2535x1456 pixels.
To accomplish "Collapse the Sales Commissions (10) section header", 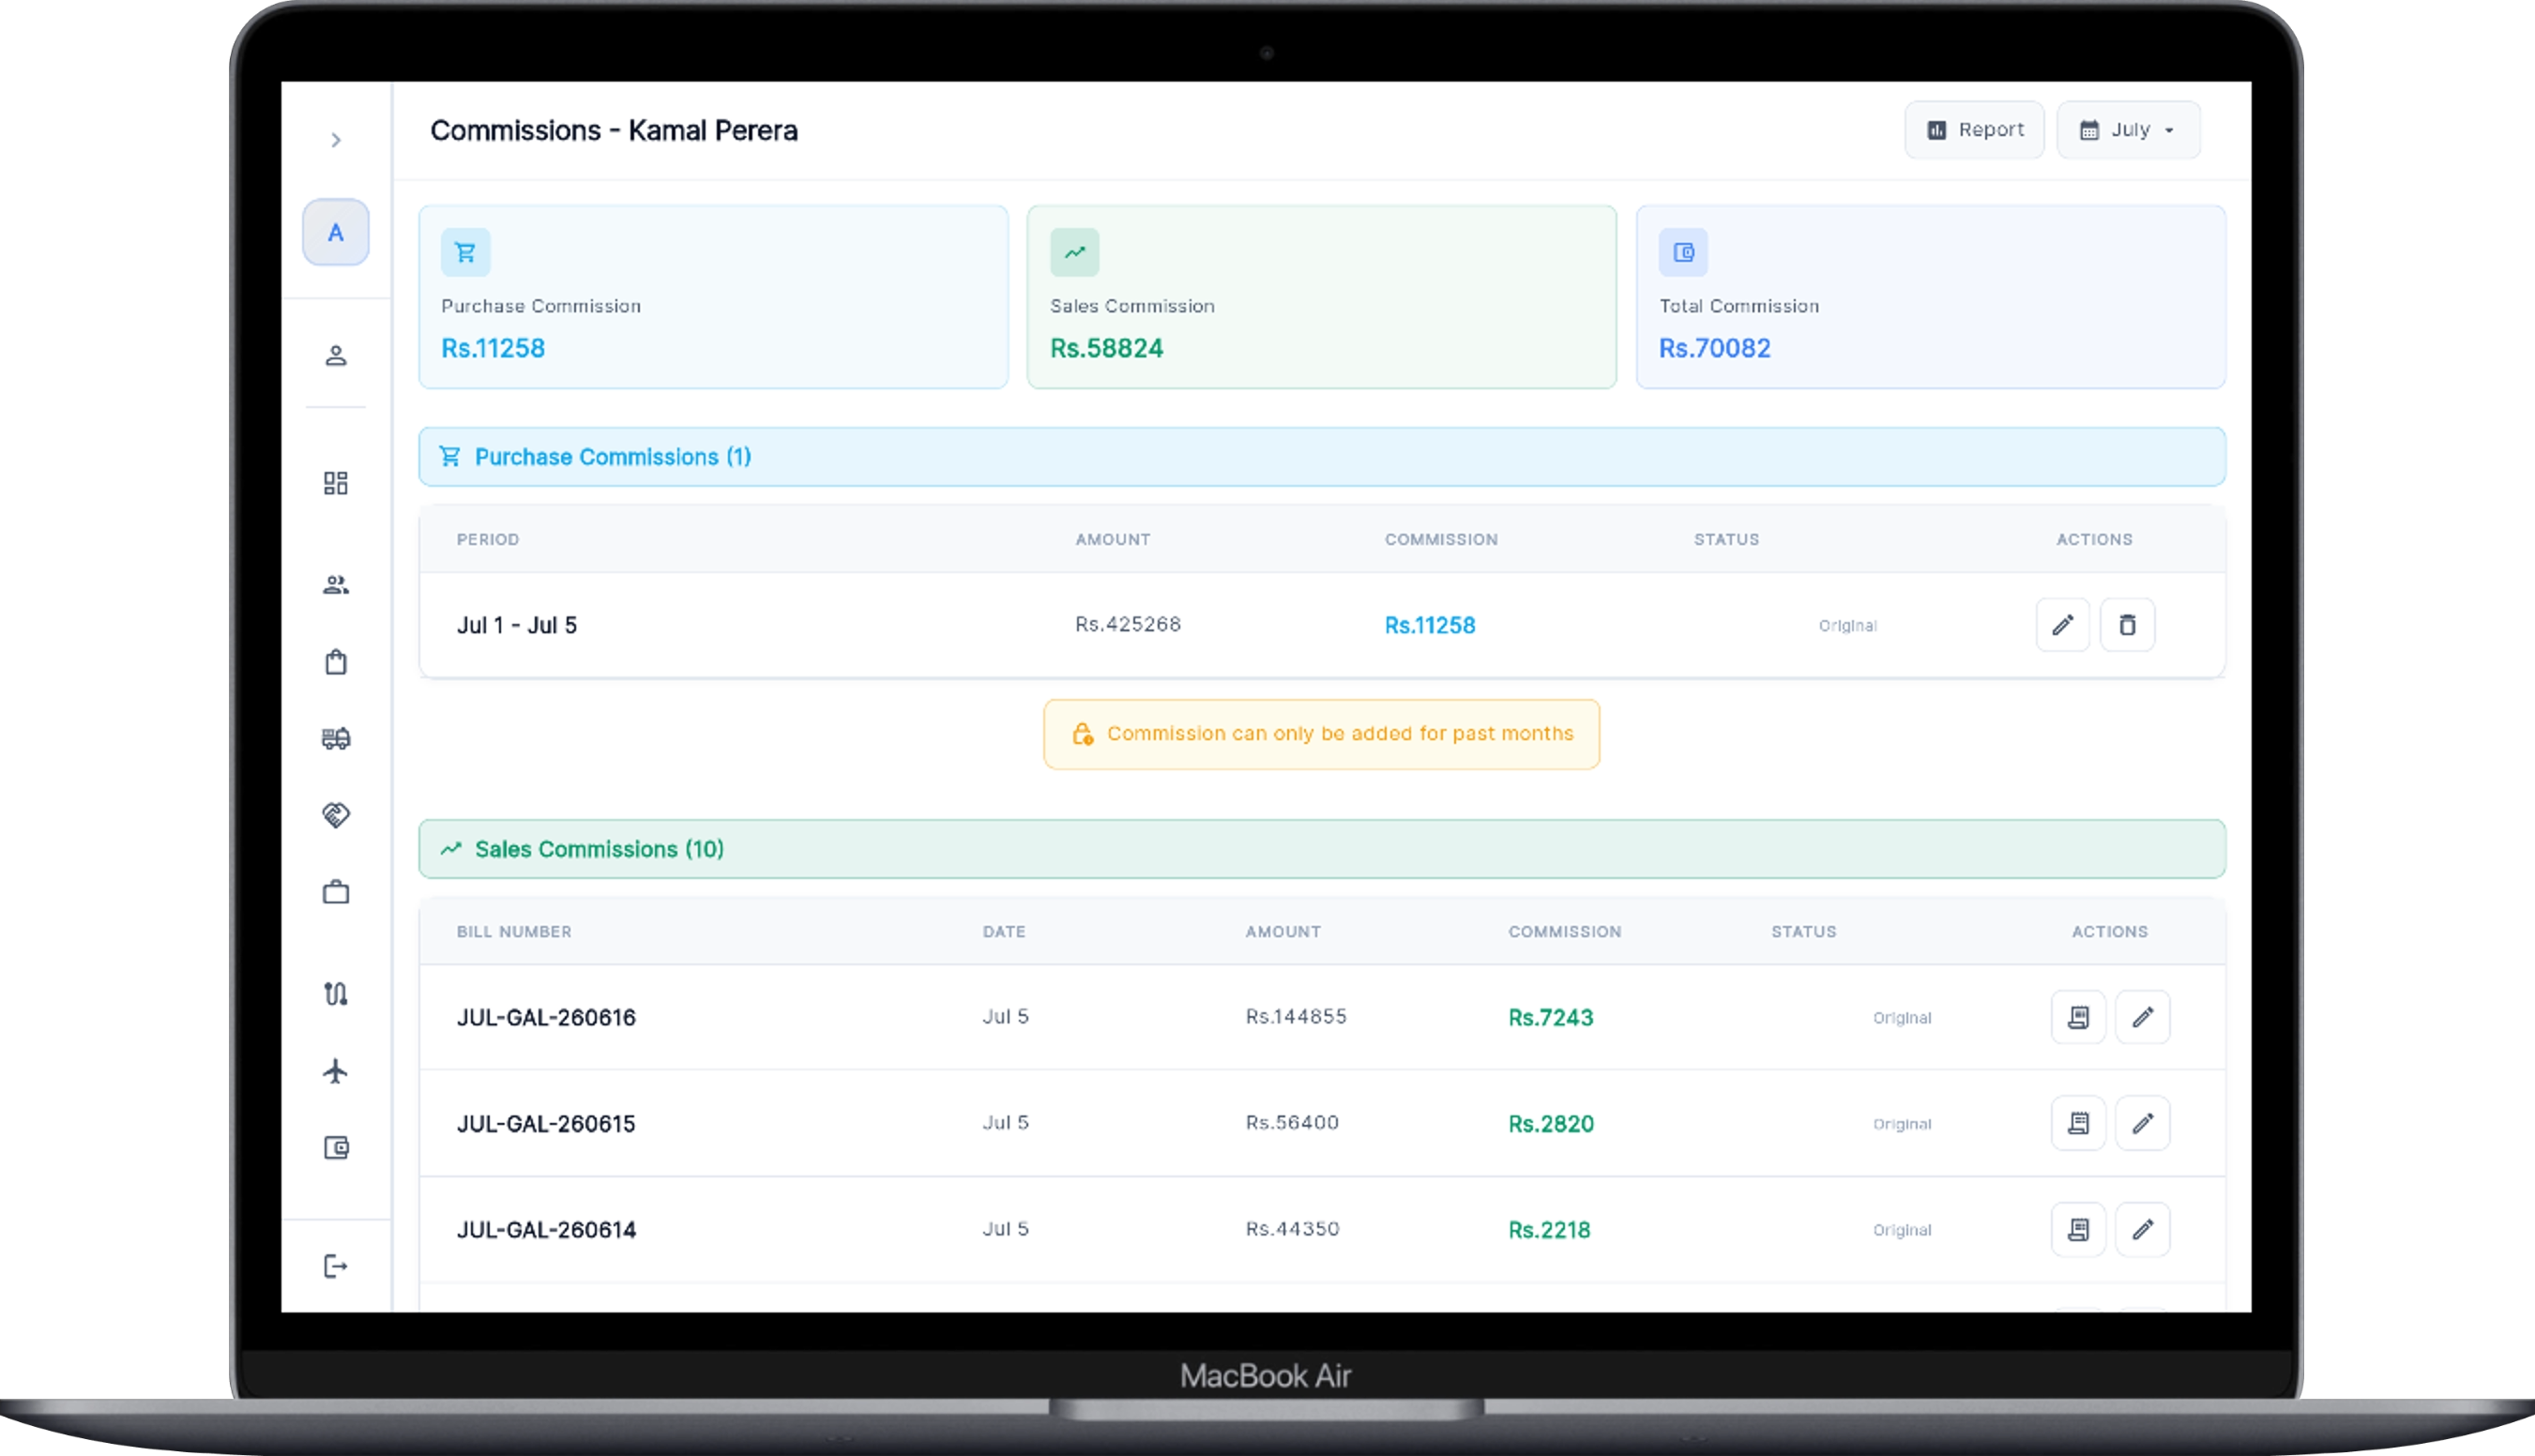I will [1322, 849].
